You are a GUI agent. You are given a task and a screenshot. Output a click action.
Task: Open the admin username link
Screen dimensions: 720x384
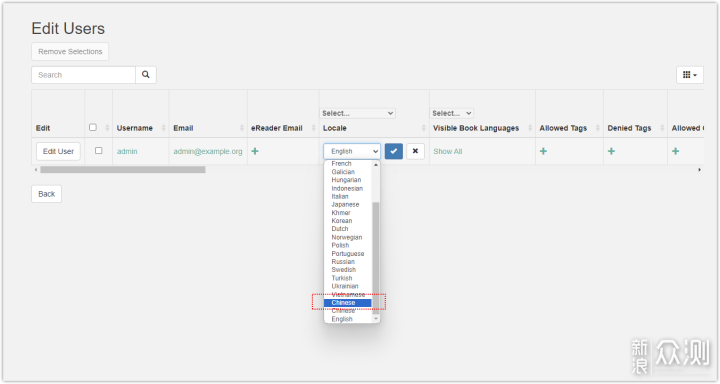tap(127, 151)
